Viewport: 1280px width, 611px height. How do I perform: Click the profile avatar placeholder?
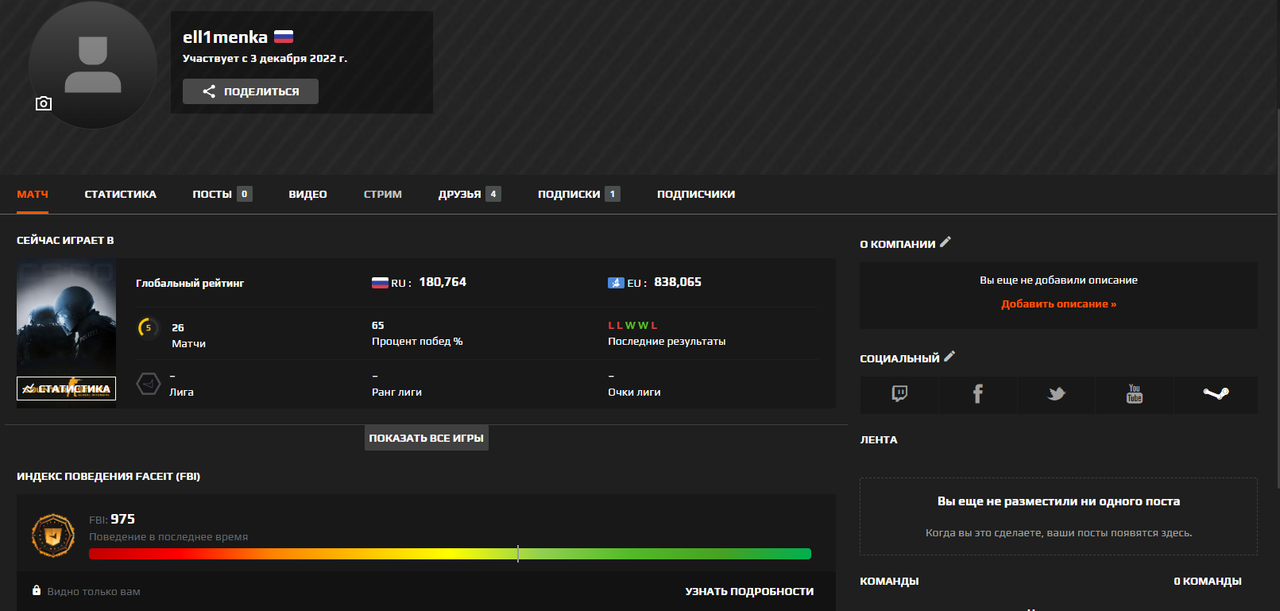coord(93,65)
